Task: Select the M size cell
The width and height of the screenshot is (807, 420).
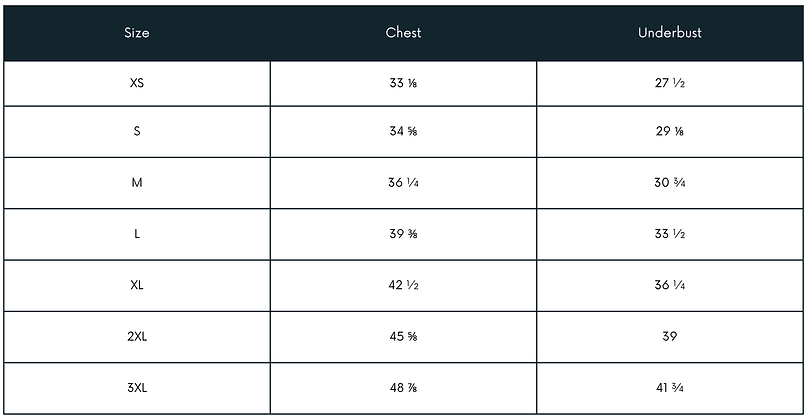Action: pos(137,183)
